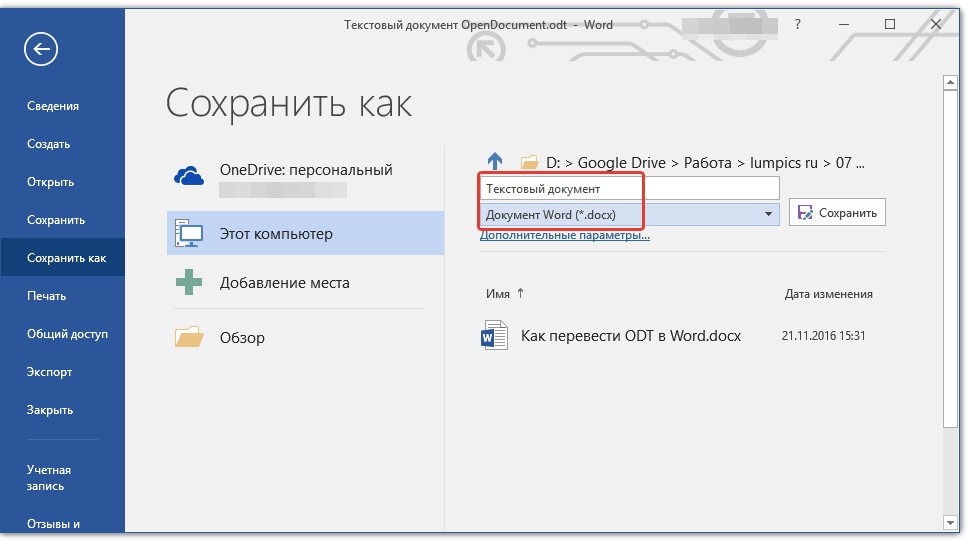Click the folder icon in path breadcrumb
The image size is (968, 541).
click(529, 162)
